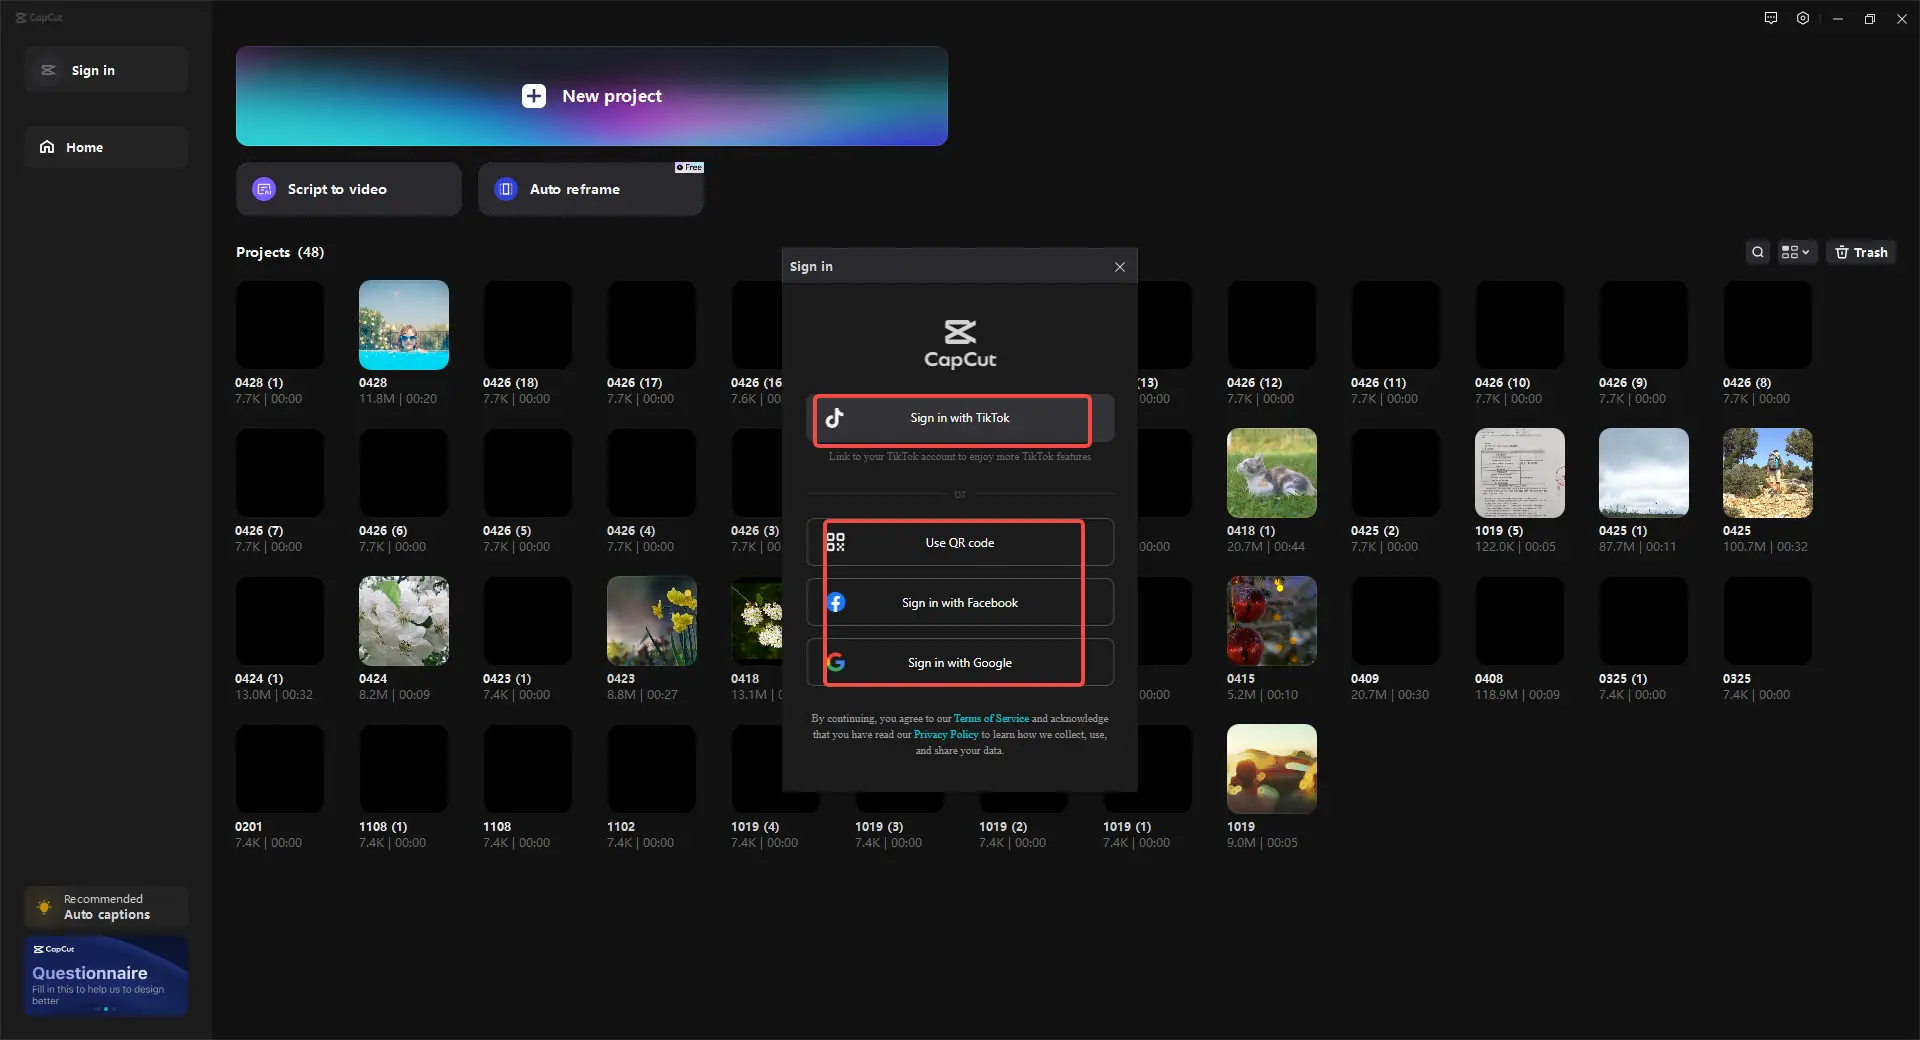This screenshot has height=1040, width=1920.
Task: Select project 0426 (17)
Action: point(652,325)
